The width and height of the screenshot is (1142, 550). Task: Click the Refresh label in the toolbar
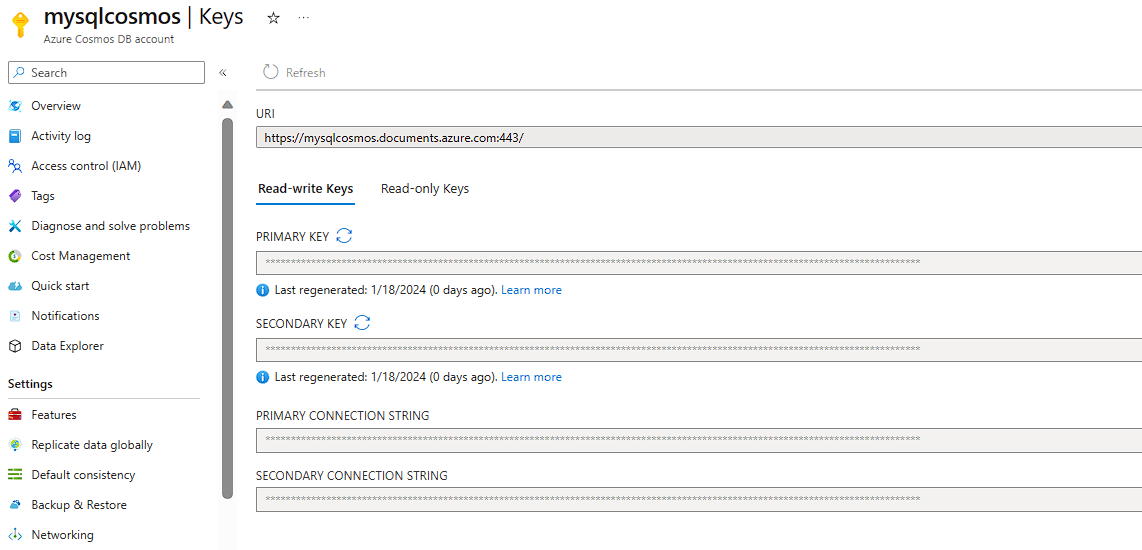[306, 73]
